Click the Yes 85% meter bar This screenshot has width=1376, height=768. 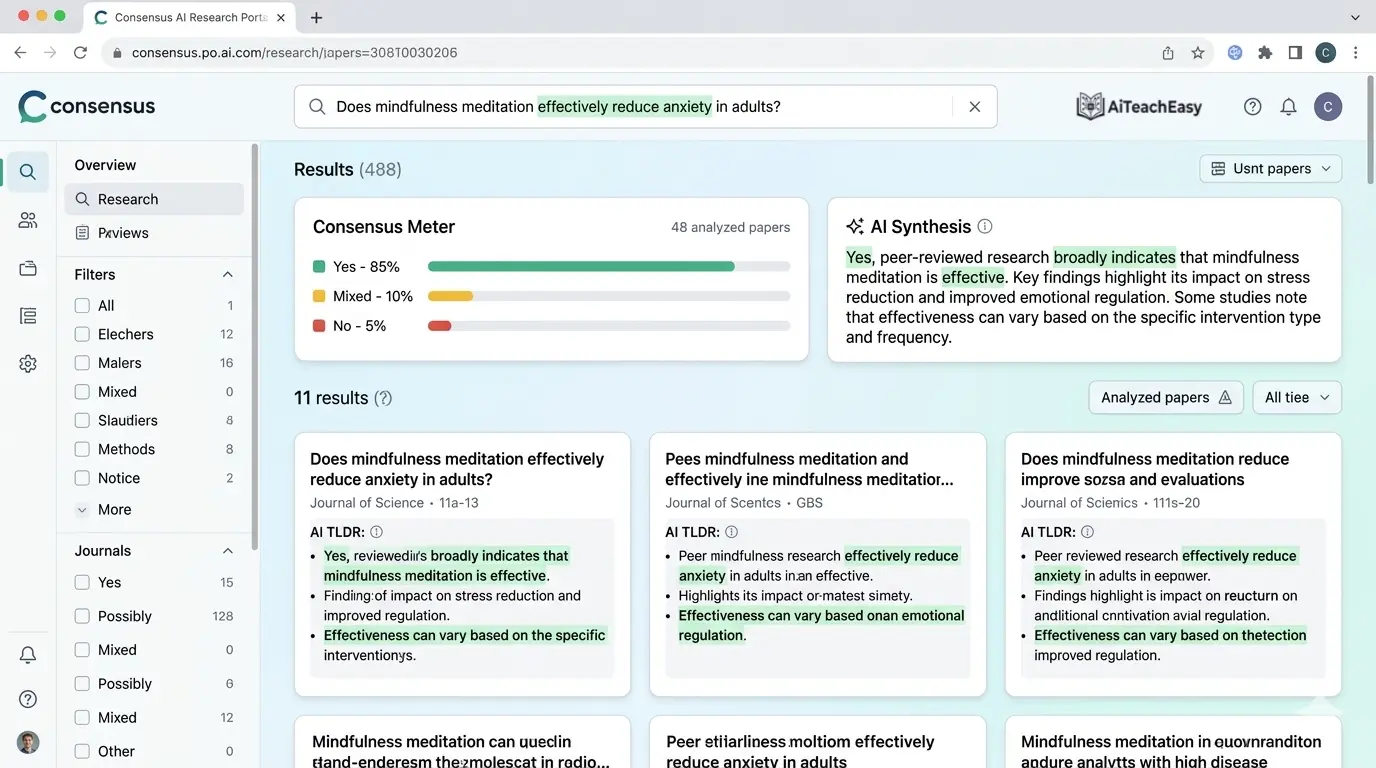(580, 266)
